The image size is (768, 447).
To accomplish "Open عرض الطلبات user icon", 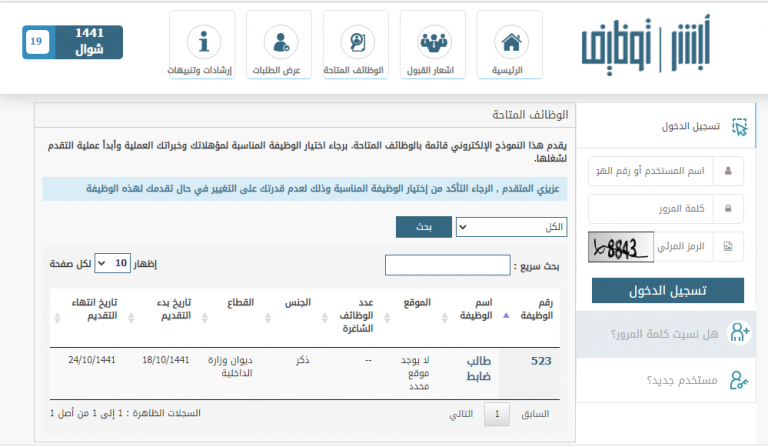I will tap(279, 43).
